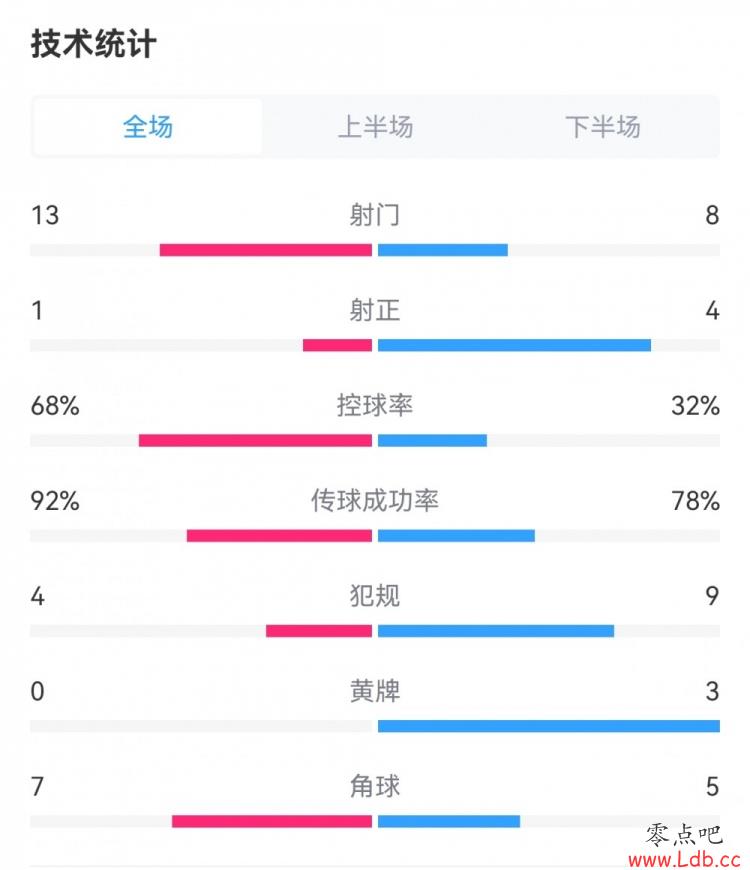The height and width of the screenshot is (870, 750).
Task: Click the red 控球率 68% bar
Action: pos(255,441)
